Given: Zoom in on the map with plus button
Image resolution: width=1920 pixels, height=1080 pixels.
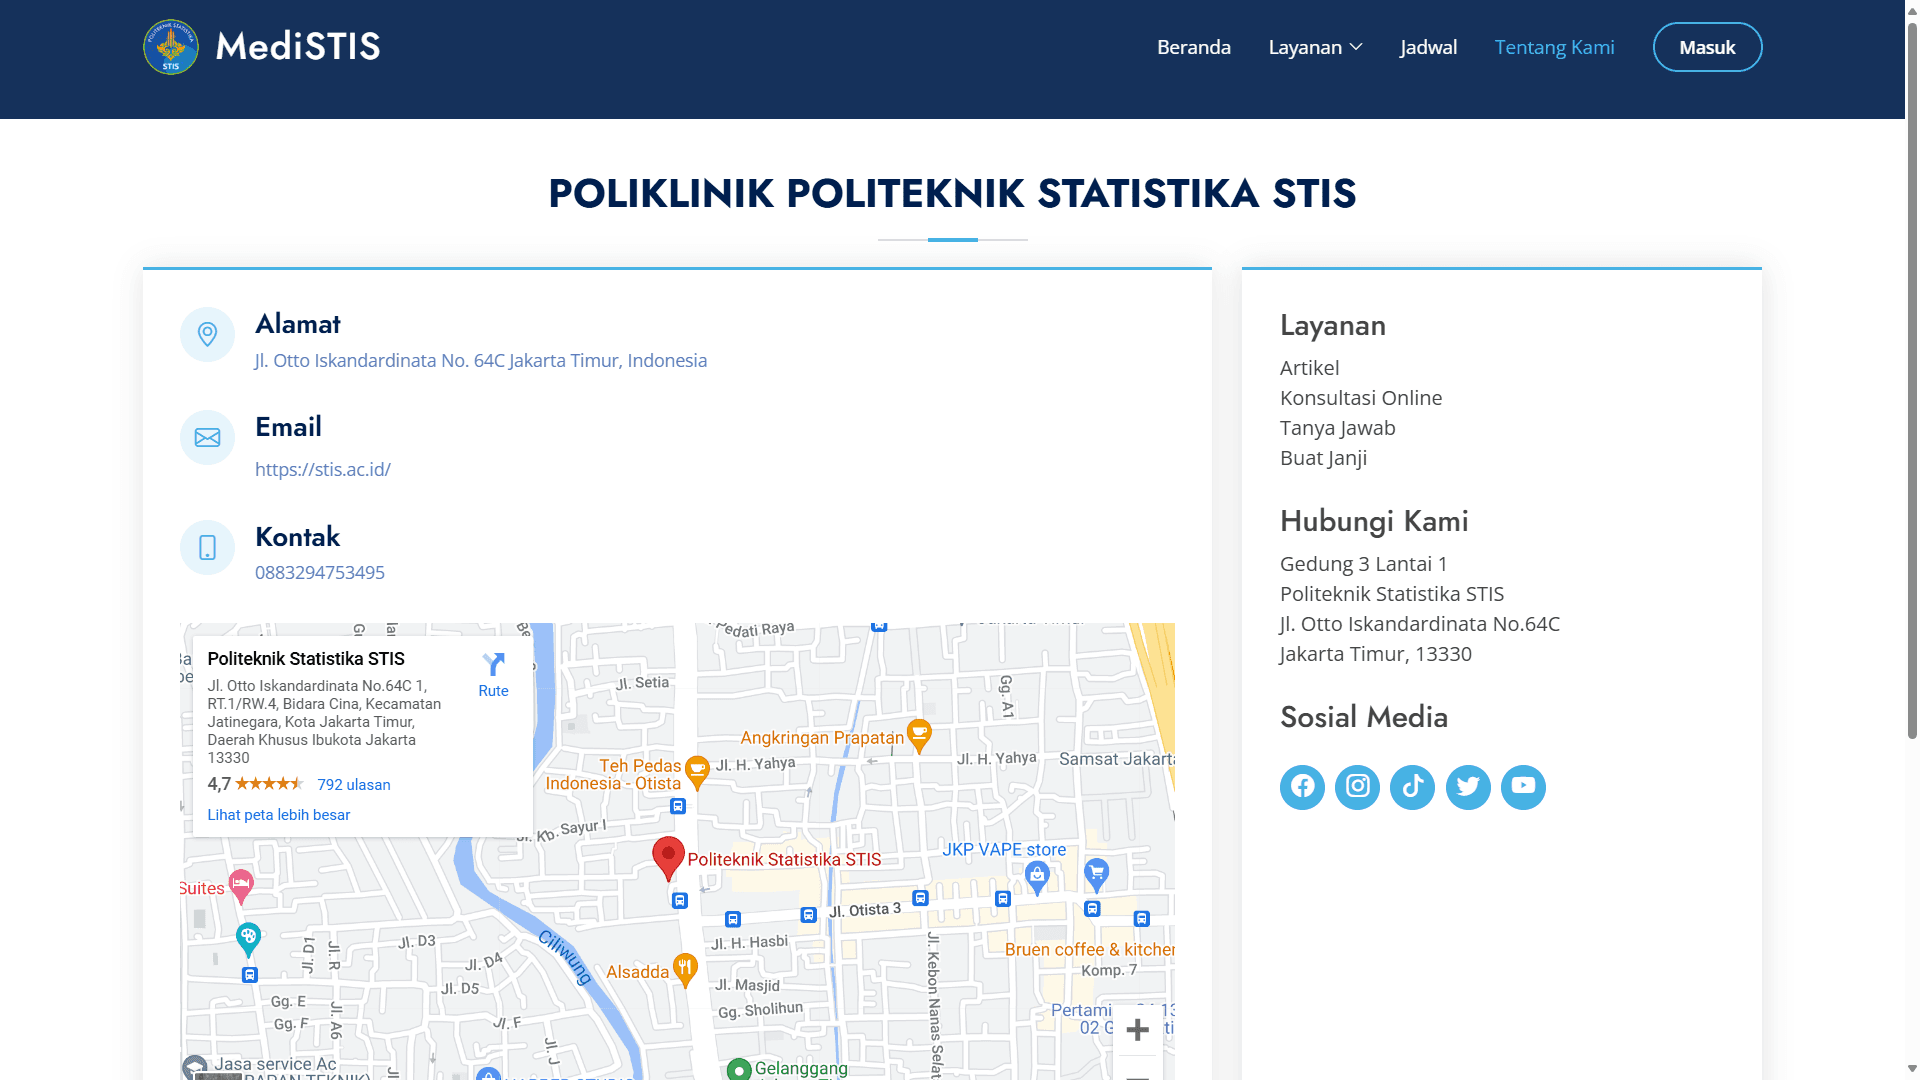Looking at the screenshot, I should 1137,1029.
